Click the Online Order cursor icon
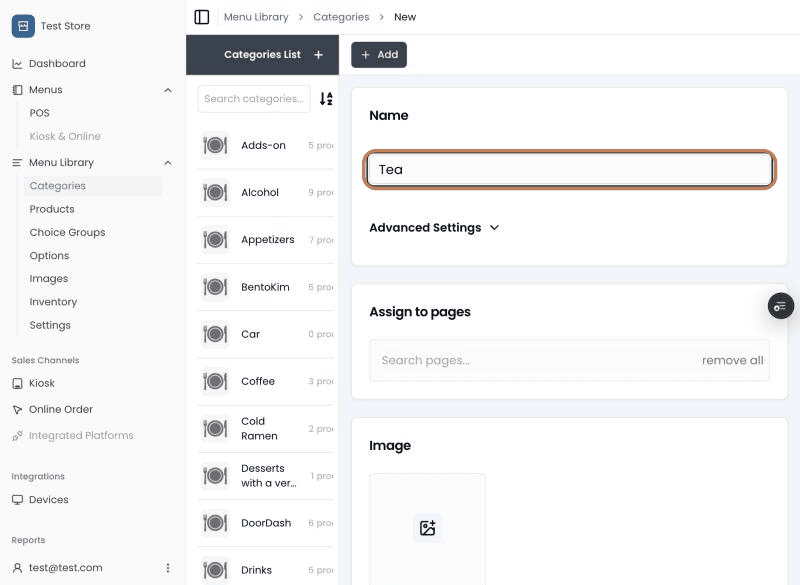 tap(17, 410)
